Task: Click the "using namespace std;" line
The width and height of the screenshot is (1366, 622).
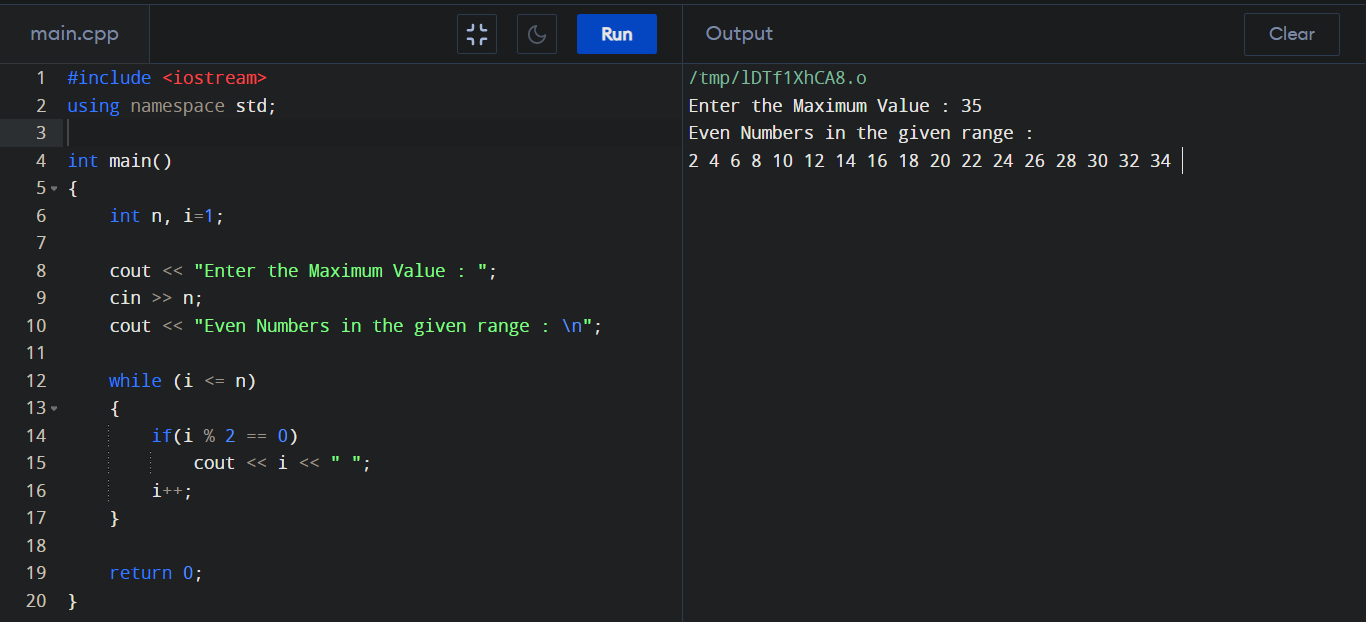Action: click(x=171, y=106)
